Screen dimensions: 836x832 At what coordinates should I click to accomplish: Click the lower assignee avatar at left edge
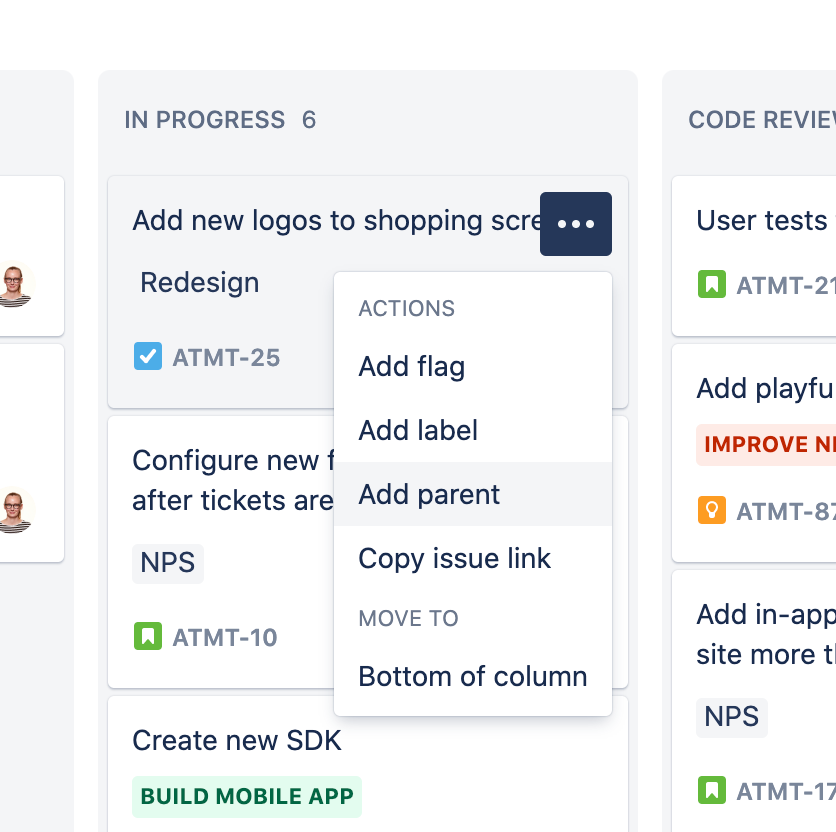pyautogui.click(x=14, y=511)
